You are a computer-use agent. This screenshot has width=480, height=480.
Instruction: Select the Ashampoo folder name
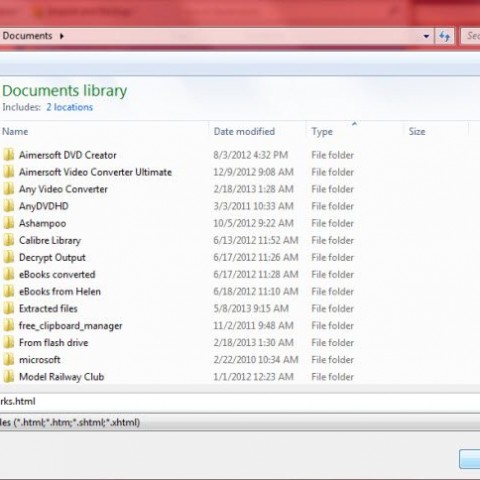pyautogui.click(x=42, y=223)
